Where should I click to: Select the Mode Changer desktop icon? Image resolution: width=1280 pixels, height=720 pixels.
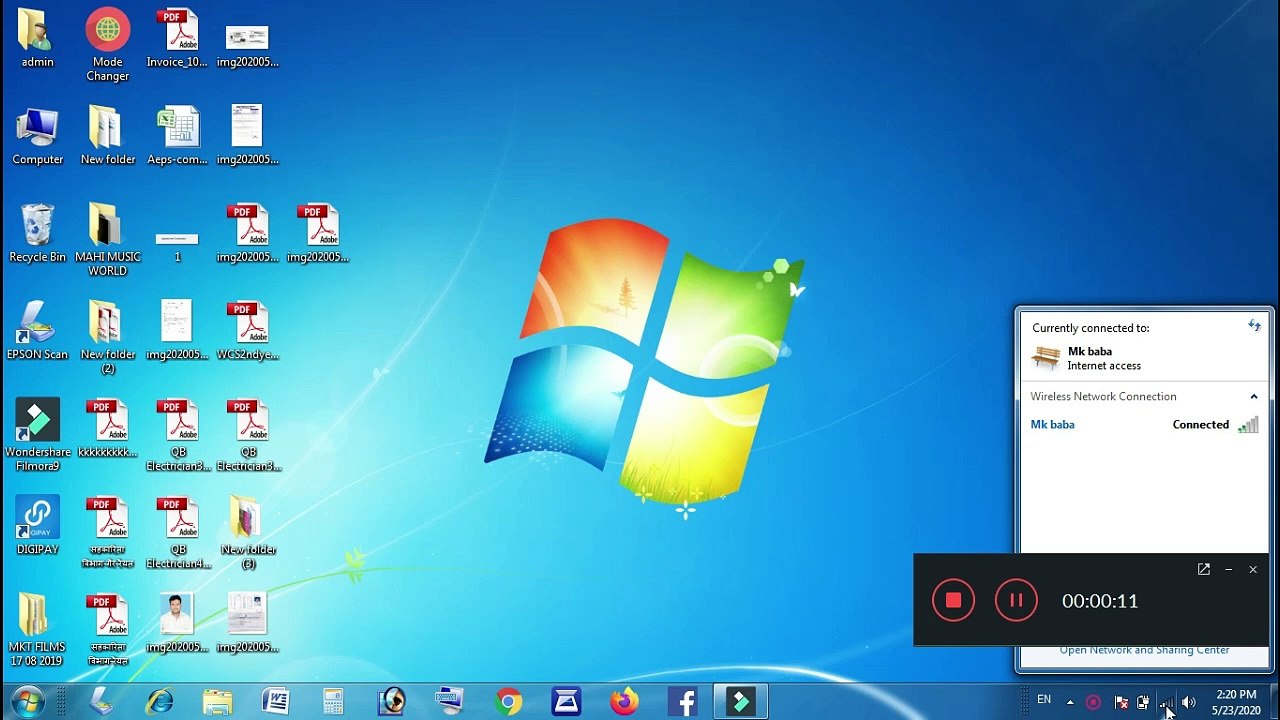click(x=107, y=44)
